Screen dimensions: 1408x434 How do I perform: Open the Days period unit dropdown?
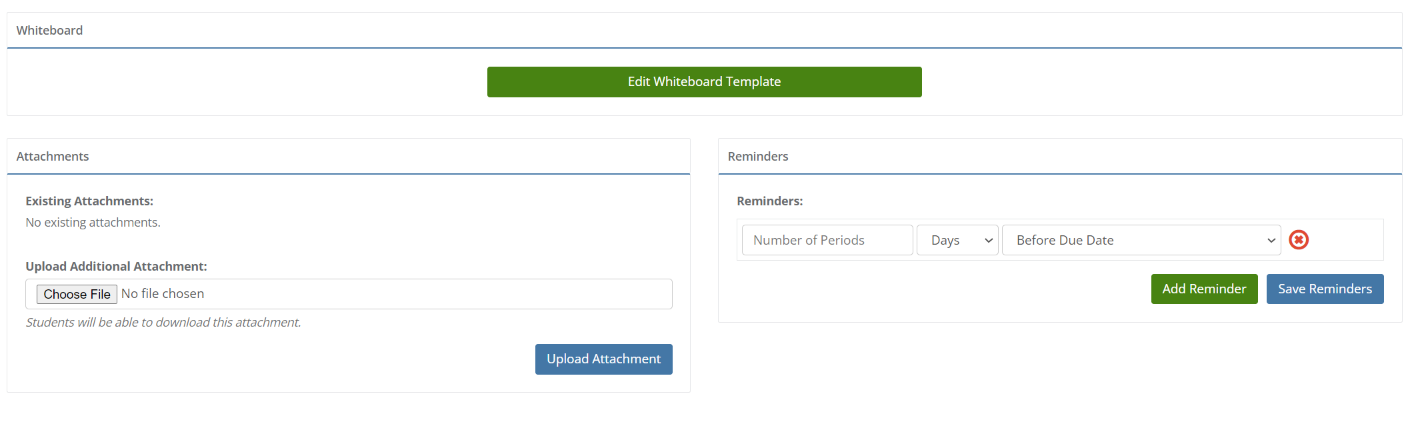coord(958,240)
